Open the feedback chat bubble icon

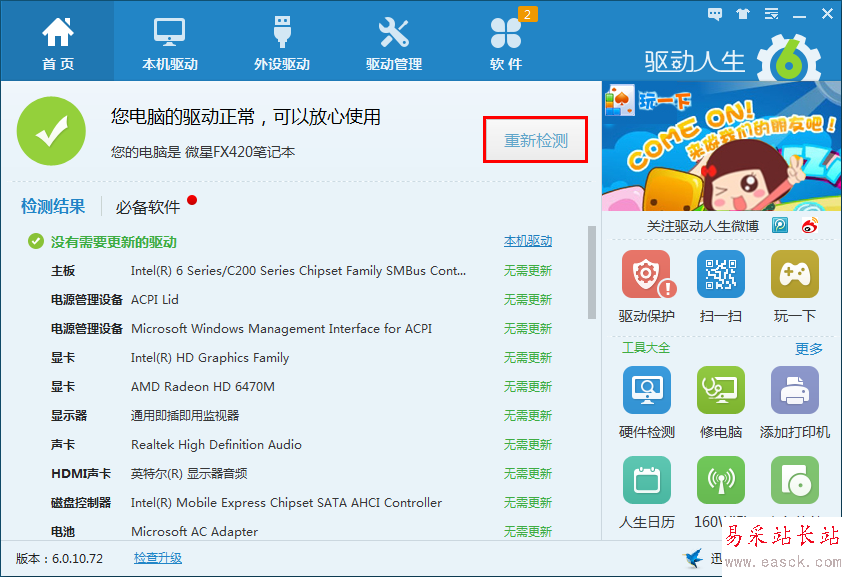pyautogui.click(x=715, y=14)
